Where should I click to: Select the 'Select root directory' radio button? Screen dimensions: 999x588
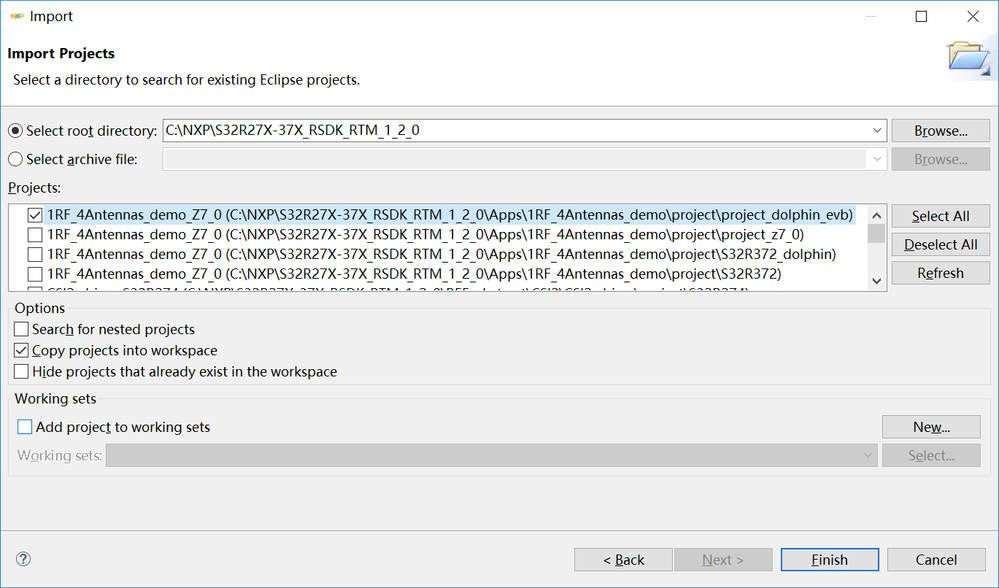point(15,131)
